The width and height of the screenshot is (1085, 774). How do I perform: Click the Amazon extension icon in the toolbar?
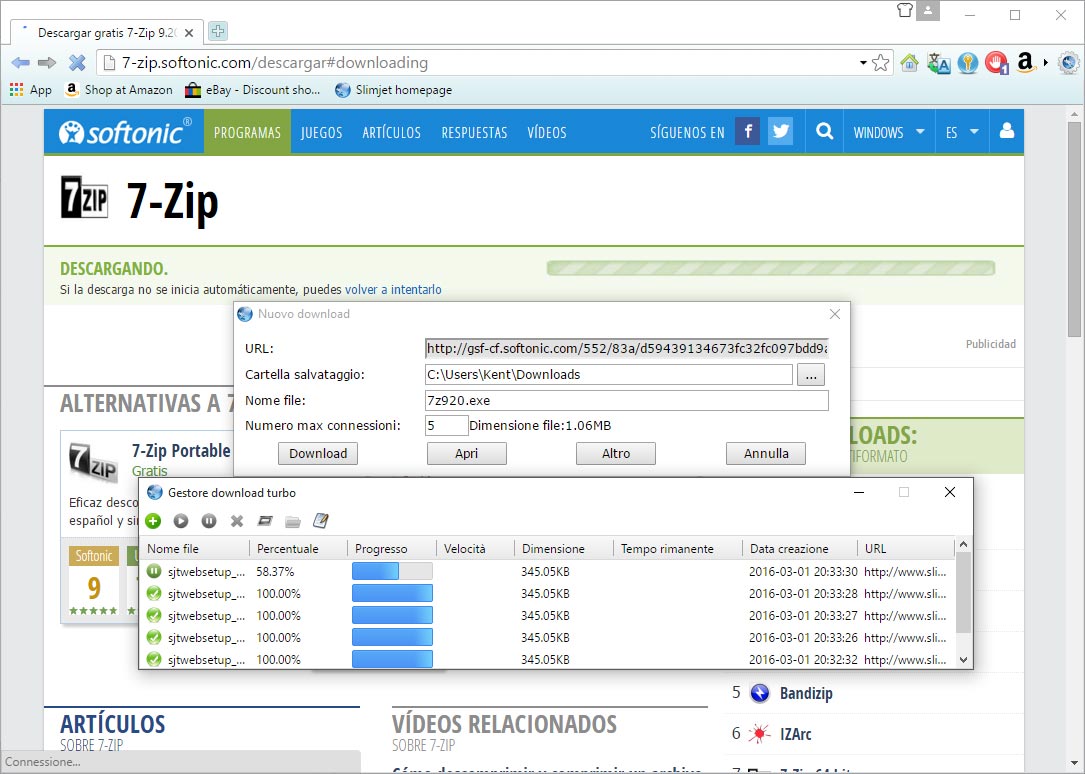(1025, 63)
